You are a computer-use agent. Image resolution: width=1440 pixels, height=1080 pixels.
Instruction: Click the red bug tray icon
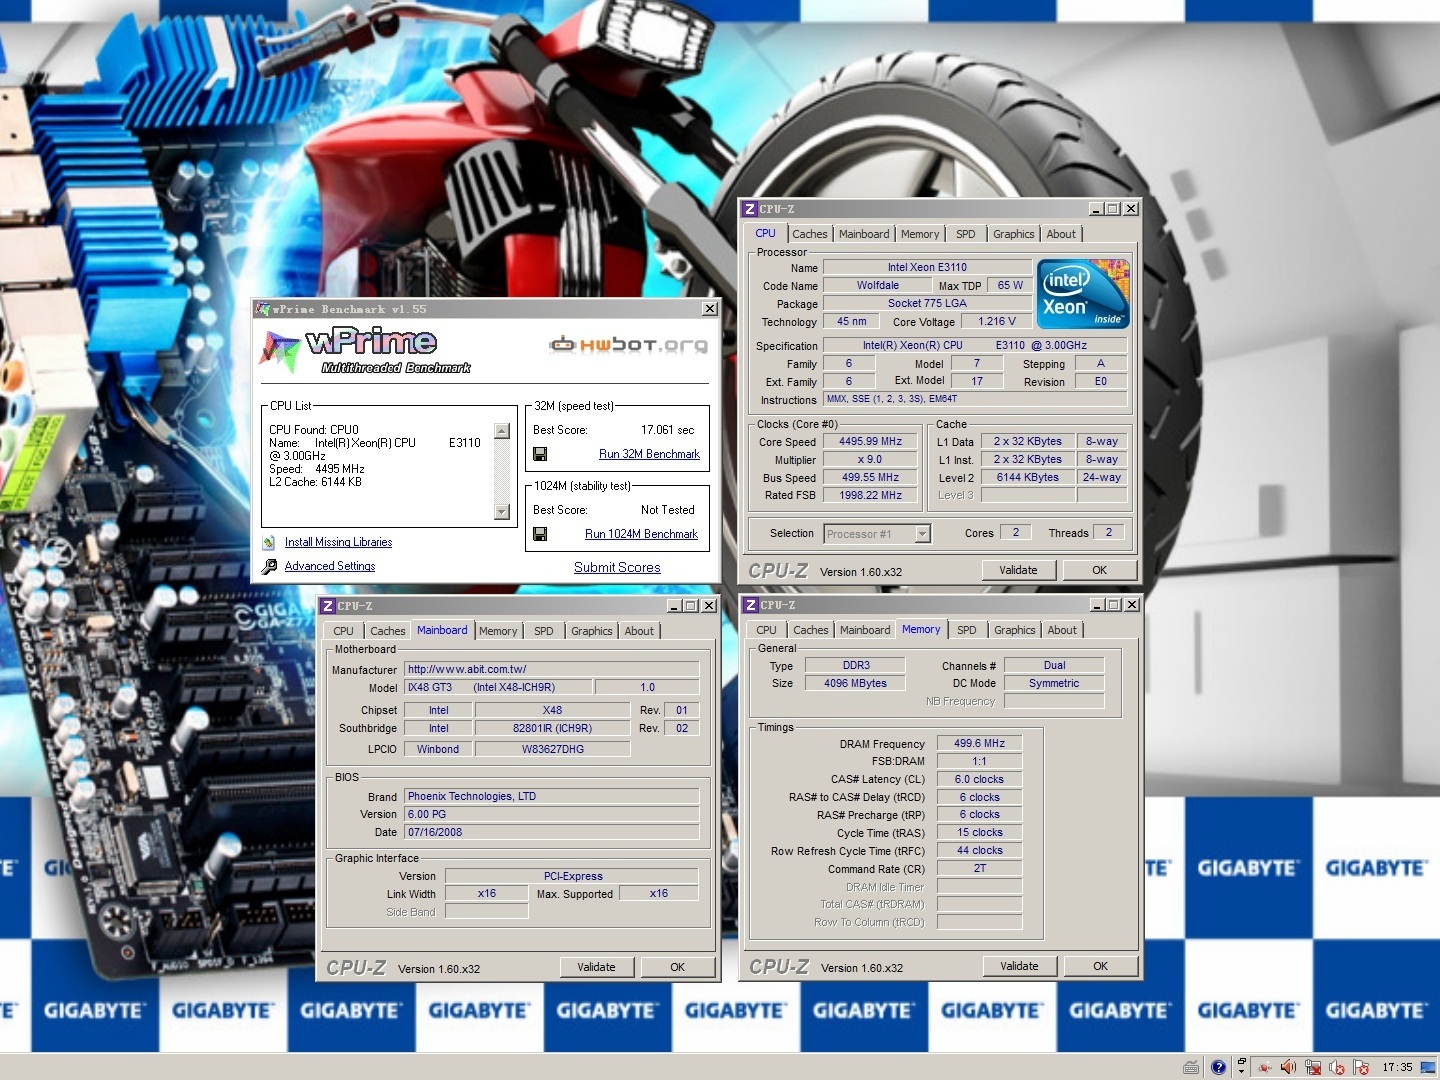coord(1264,1067)
